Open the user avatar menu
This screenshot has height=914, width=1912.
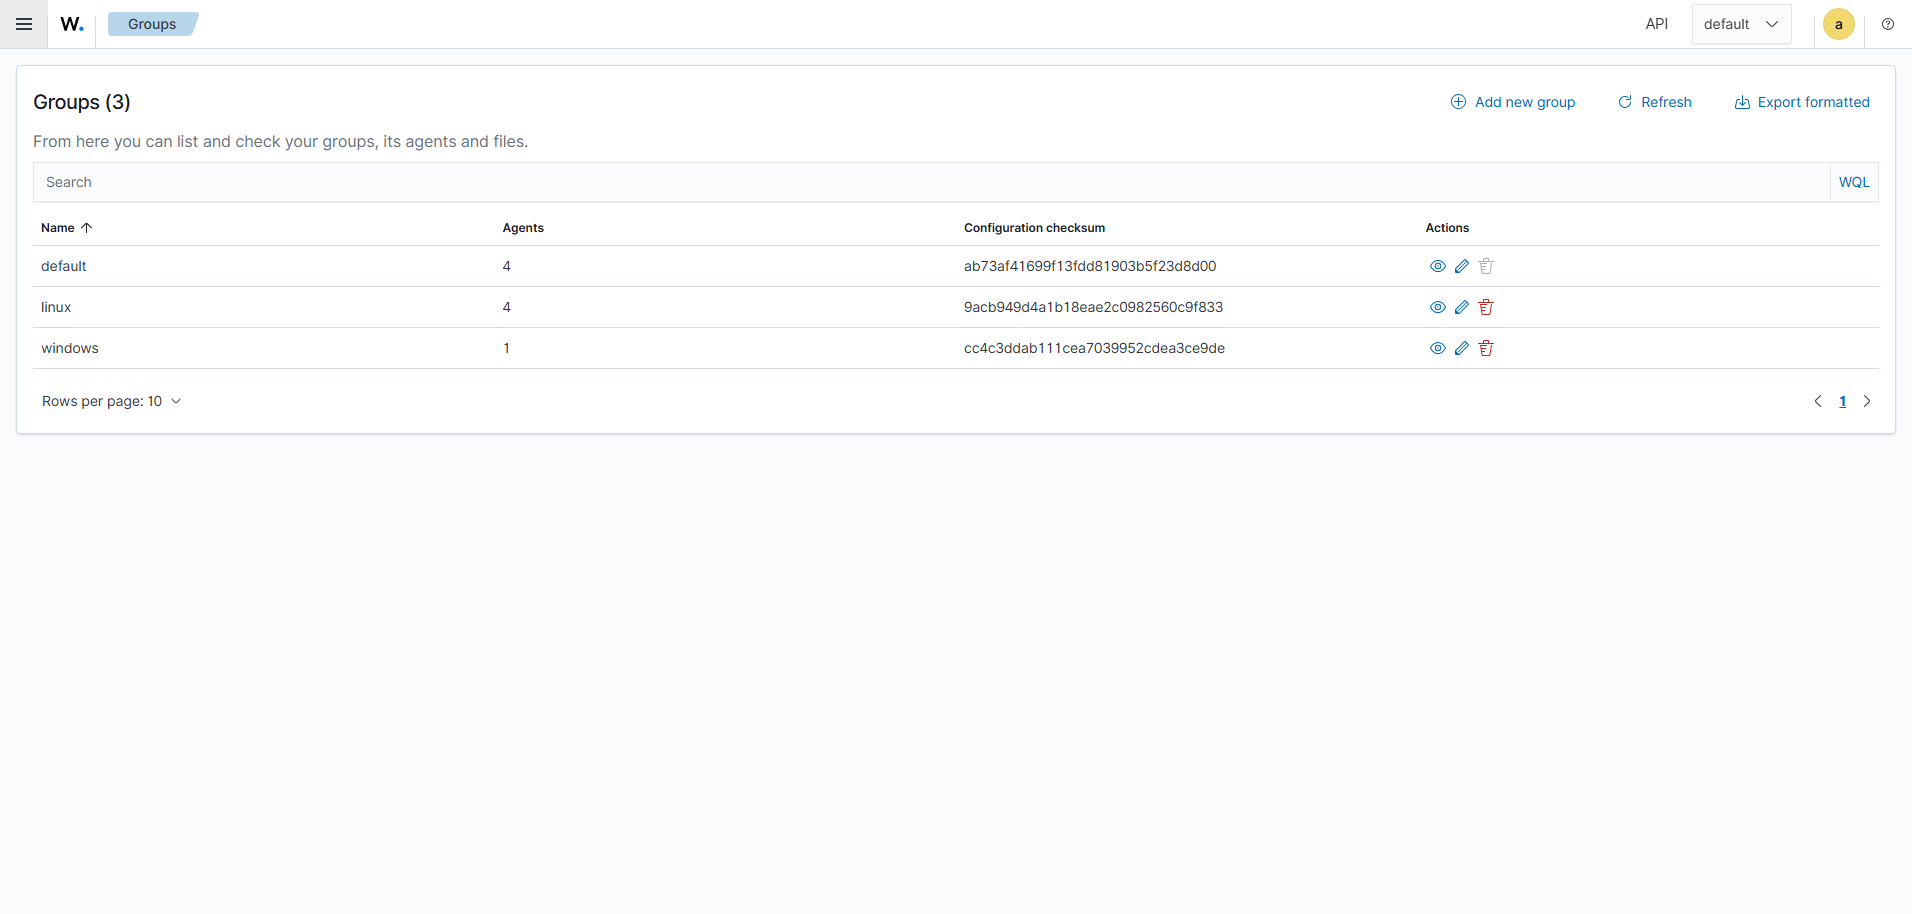pos(1838,24)
